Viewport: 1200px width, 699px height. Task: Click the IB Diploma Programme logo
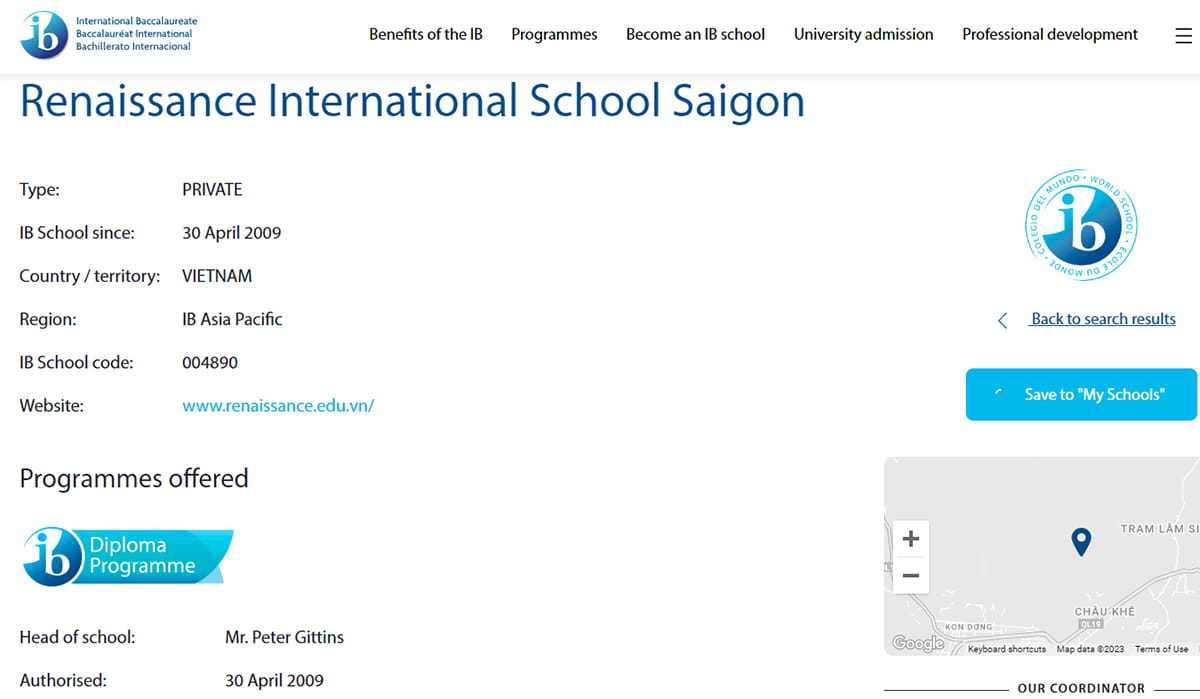(127, 556)
